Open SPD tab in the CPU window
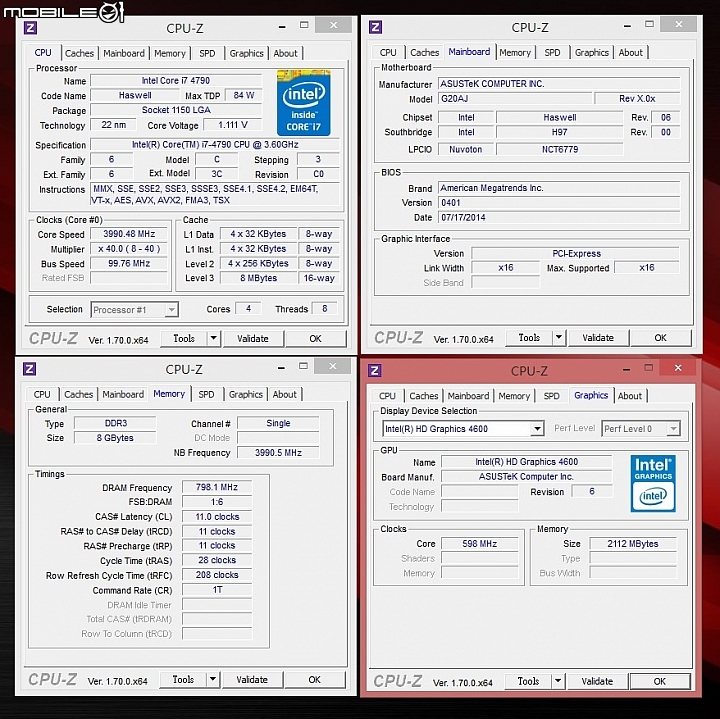The height and width of the screenshot is (719, 720). (207, 53)
